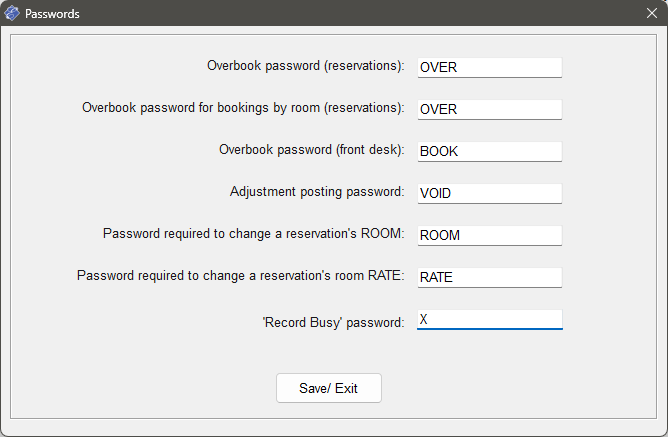Click the label about changing a reservation's ROOM

[x=253, y=234]
